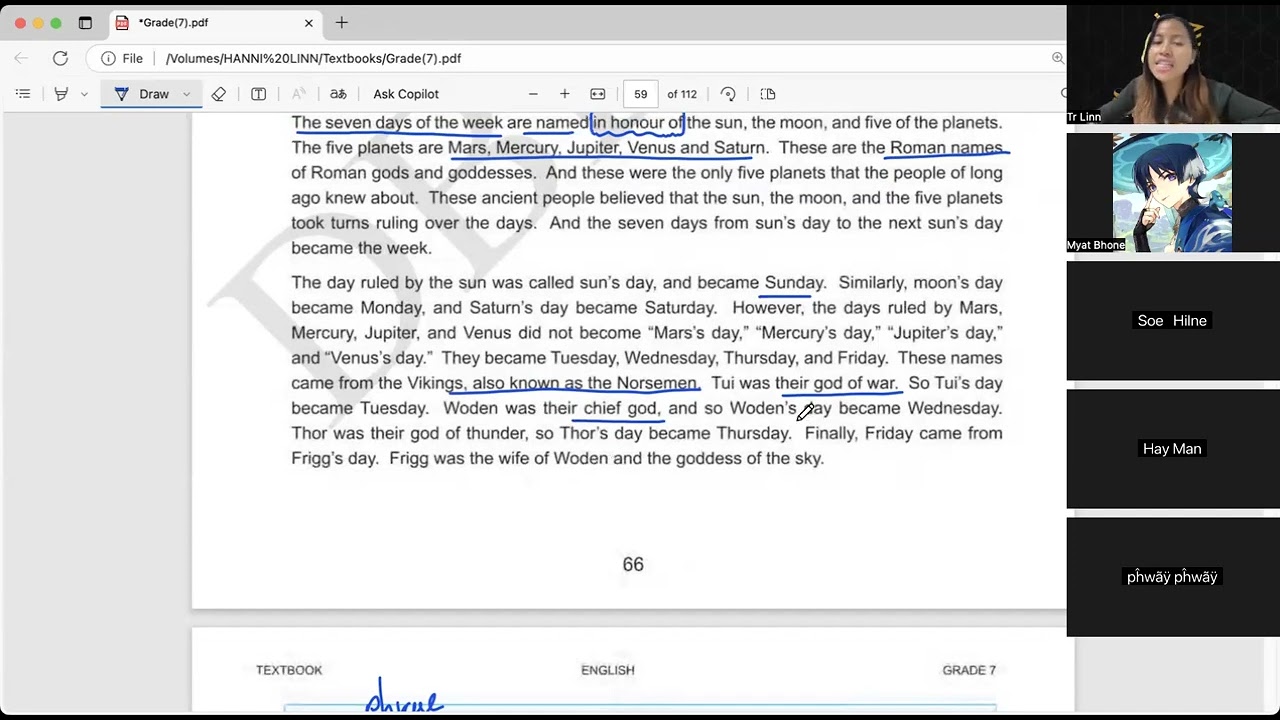
Task: Click the word "Vikings" in the passage
Action: [435, 383]
